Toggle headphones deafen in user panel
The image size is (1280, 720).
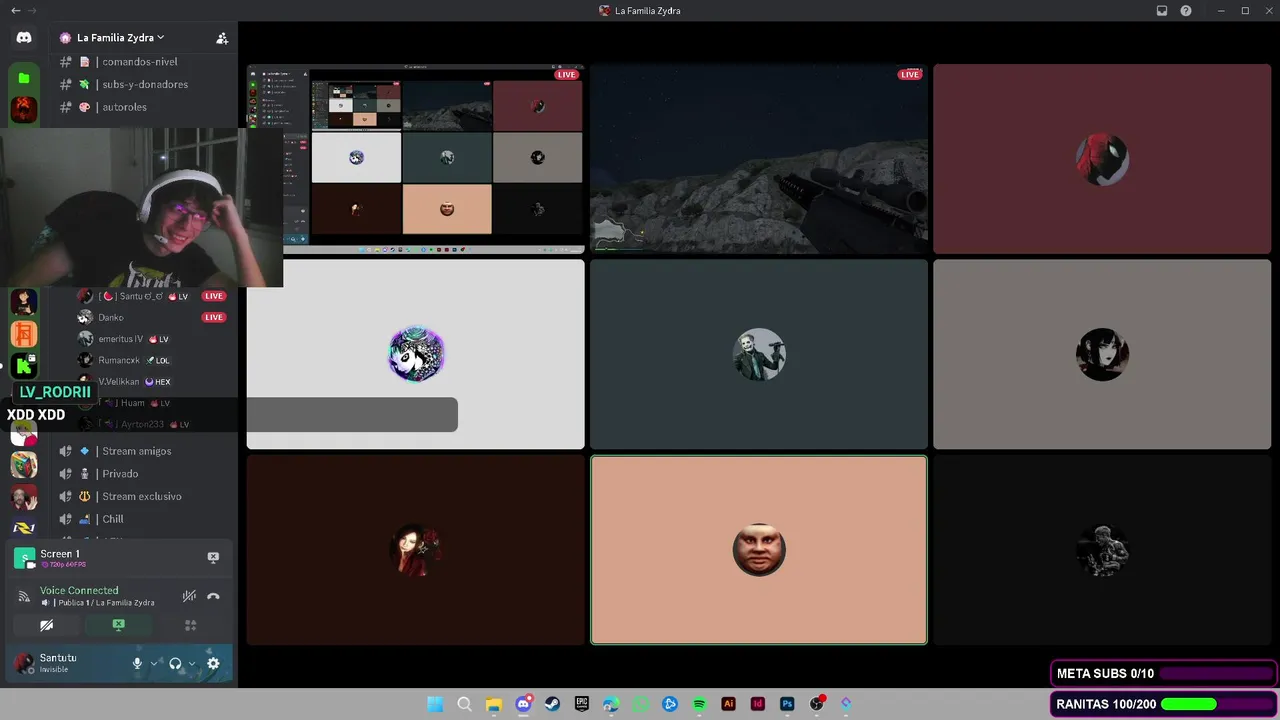click(175, 663)
